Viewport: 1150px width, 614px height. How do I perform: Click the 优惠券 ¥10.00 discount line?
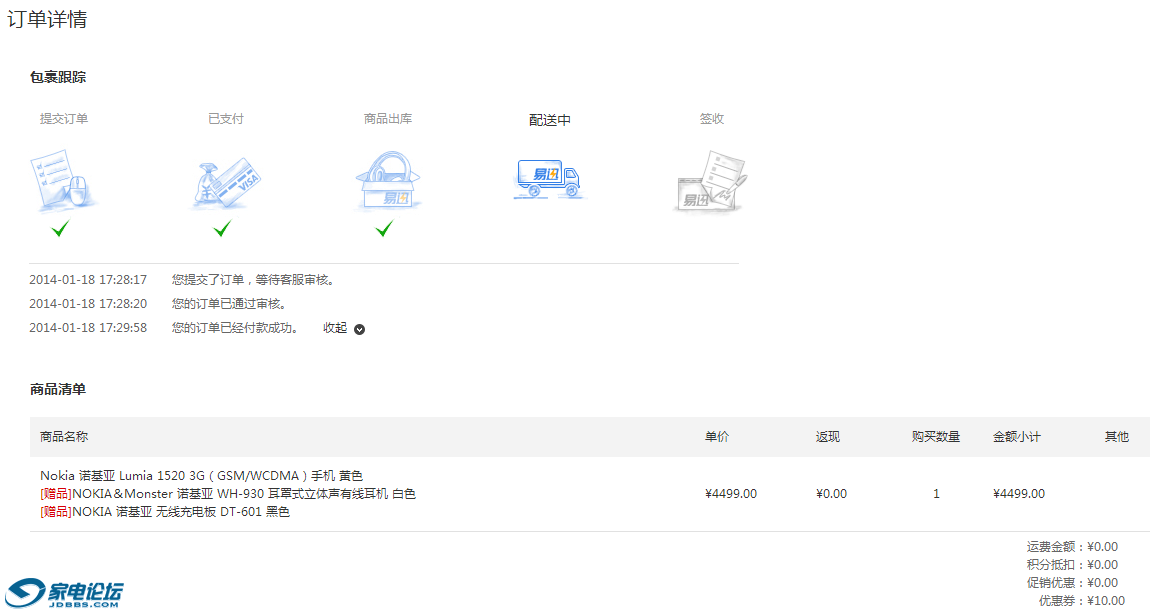coord(1081,601)
